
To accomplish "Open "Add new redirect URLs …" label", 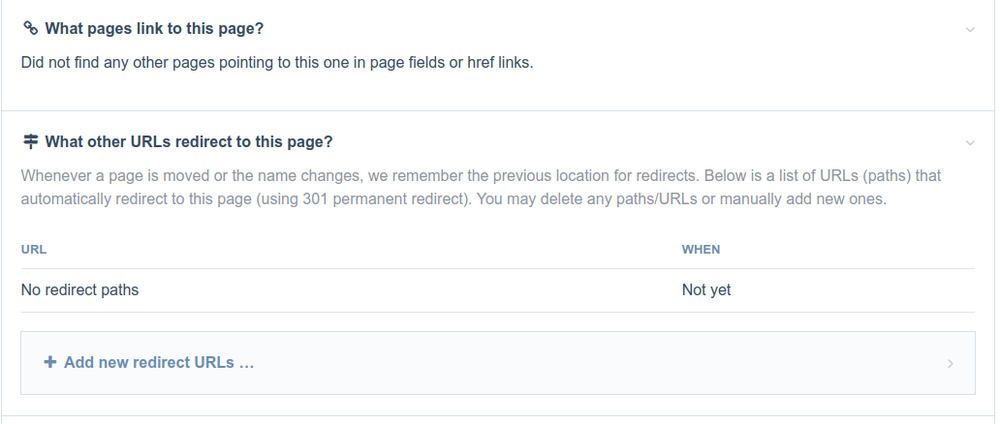I will [159, 362].
